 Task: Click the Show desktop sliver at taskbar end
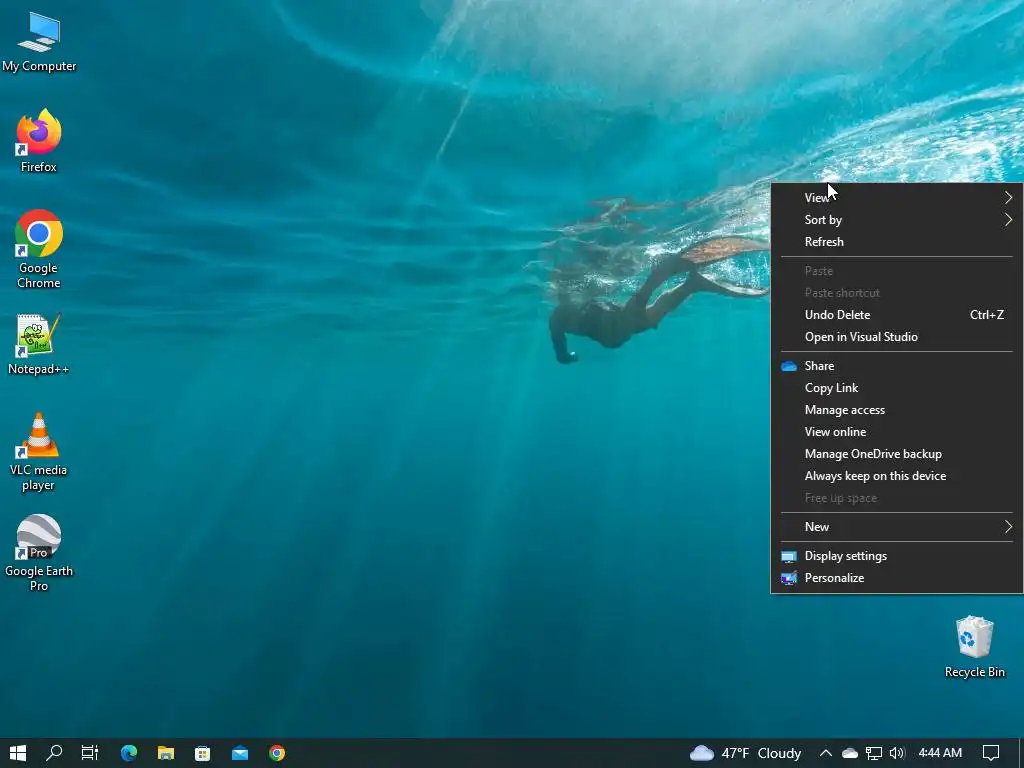pyautogui.click(x=1021, y=753)
